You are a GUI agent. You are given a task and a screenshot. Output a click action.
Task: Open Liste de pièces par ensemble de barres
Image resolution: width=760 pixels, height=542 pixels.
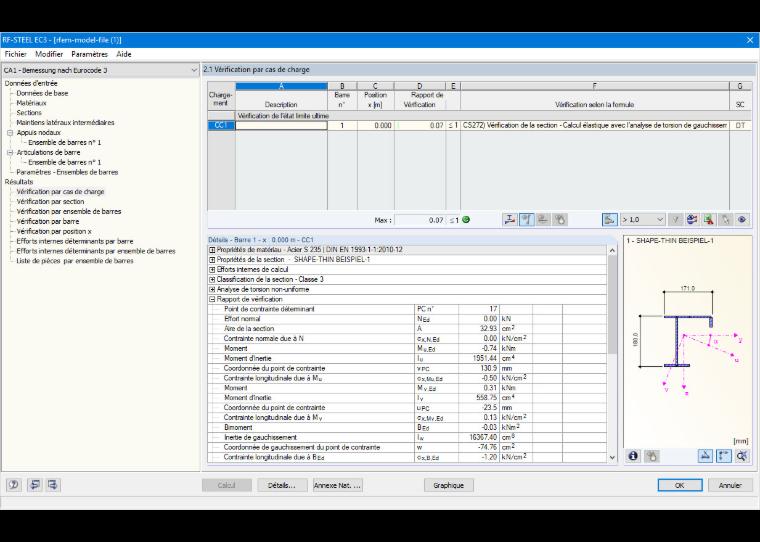click(x=75, y=261)
